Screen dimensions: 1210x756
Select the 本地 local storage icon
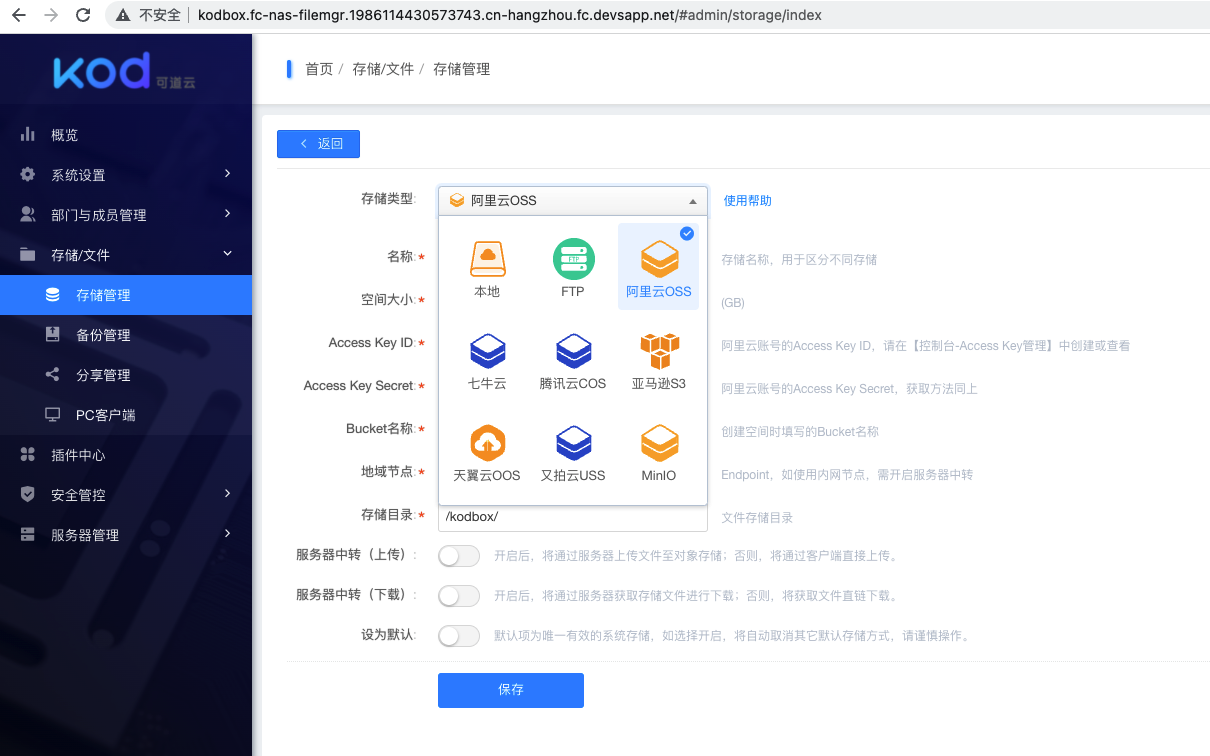487,265
